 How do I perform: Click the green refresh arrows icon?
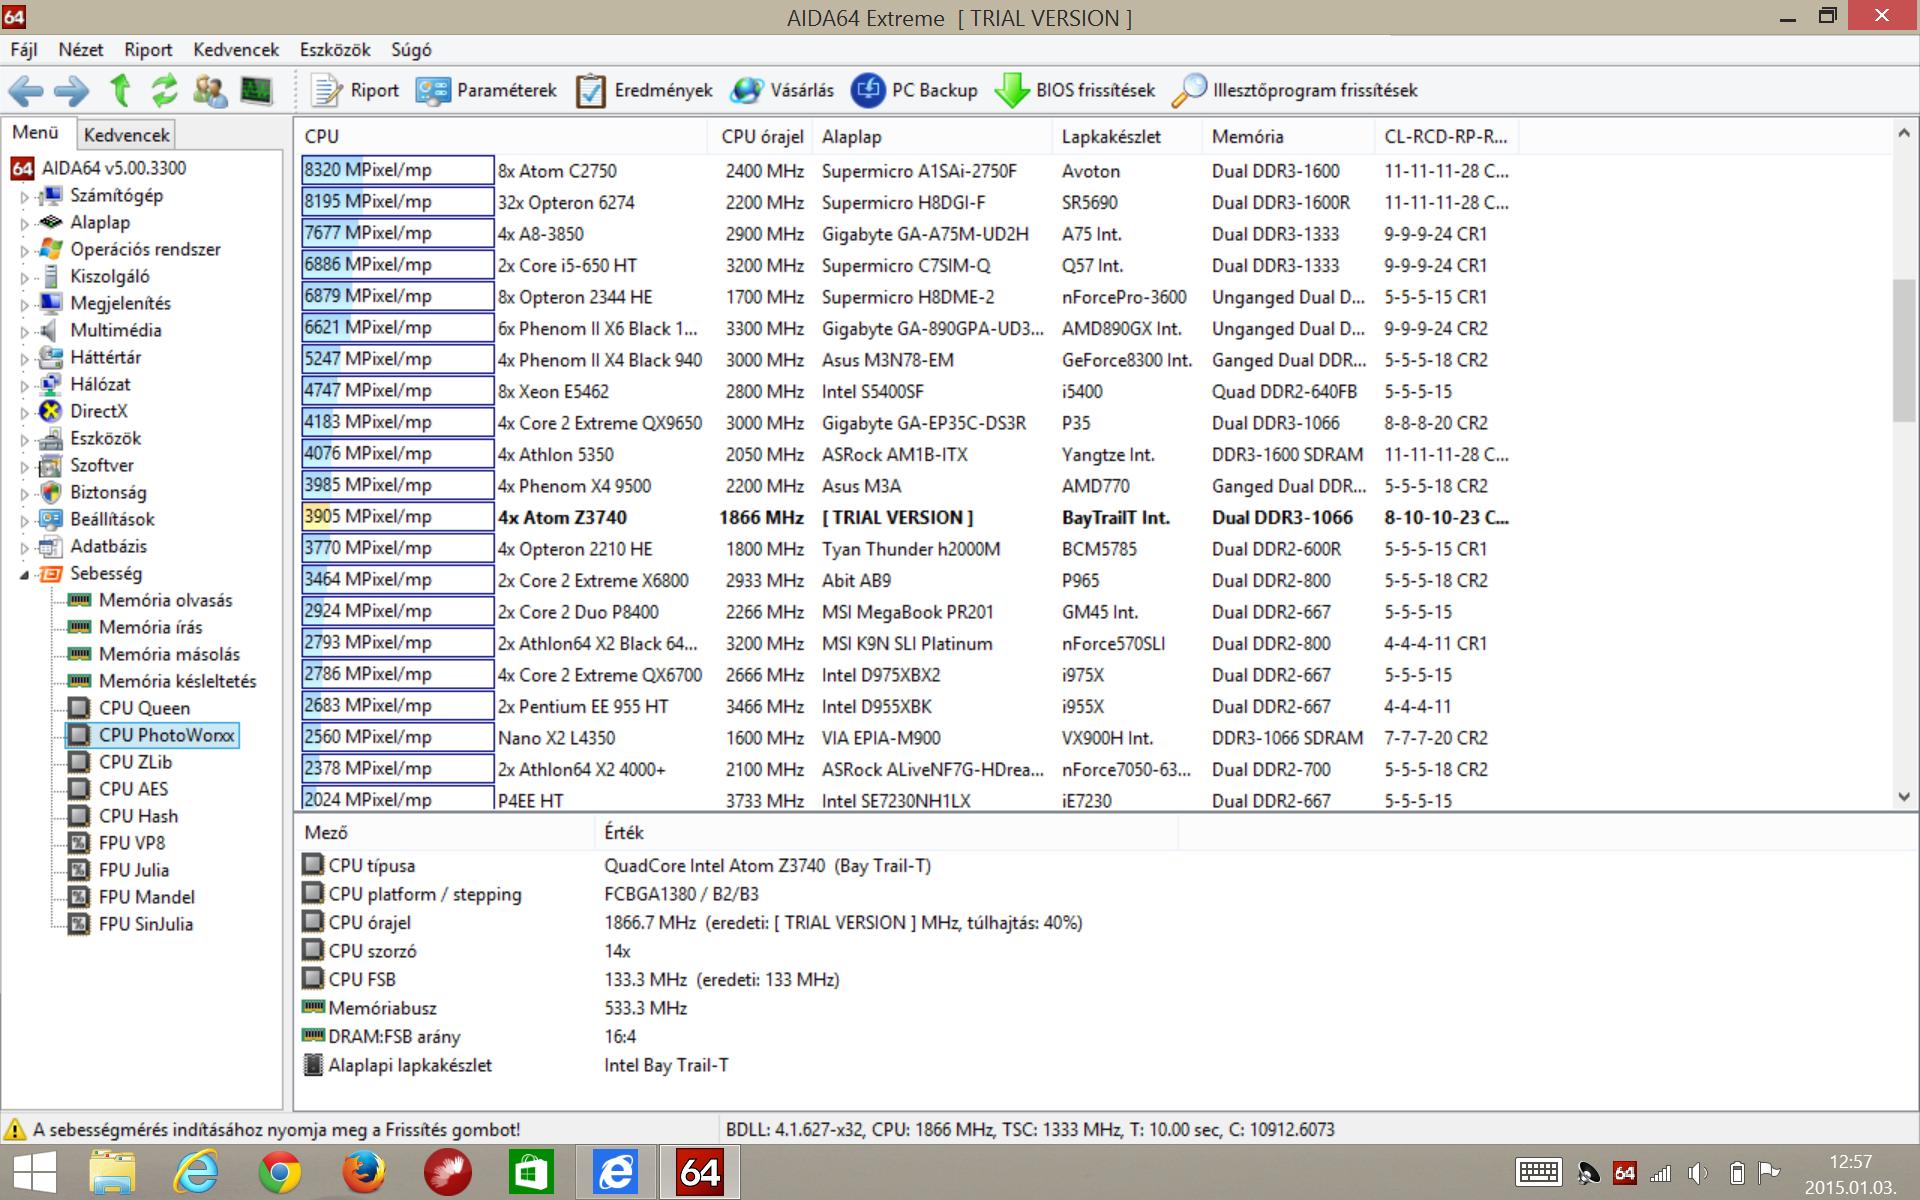click(x=164, y=91)
